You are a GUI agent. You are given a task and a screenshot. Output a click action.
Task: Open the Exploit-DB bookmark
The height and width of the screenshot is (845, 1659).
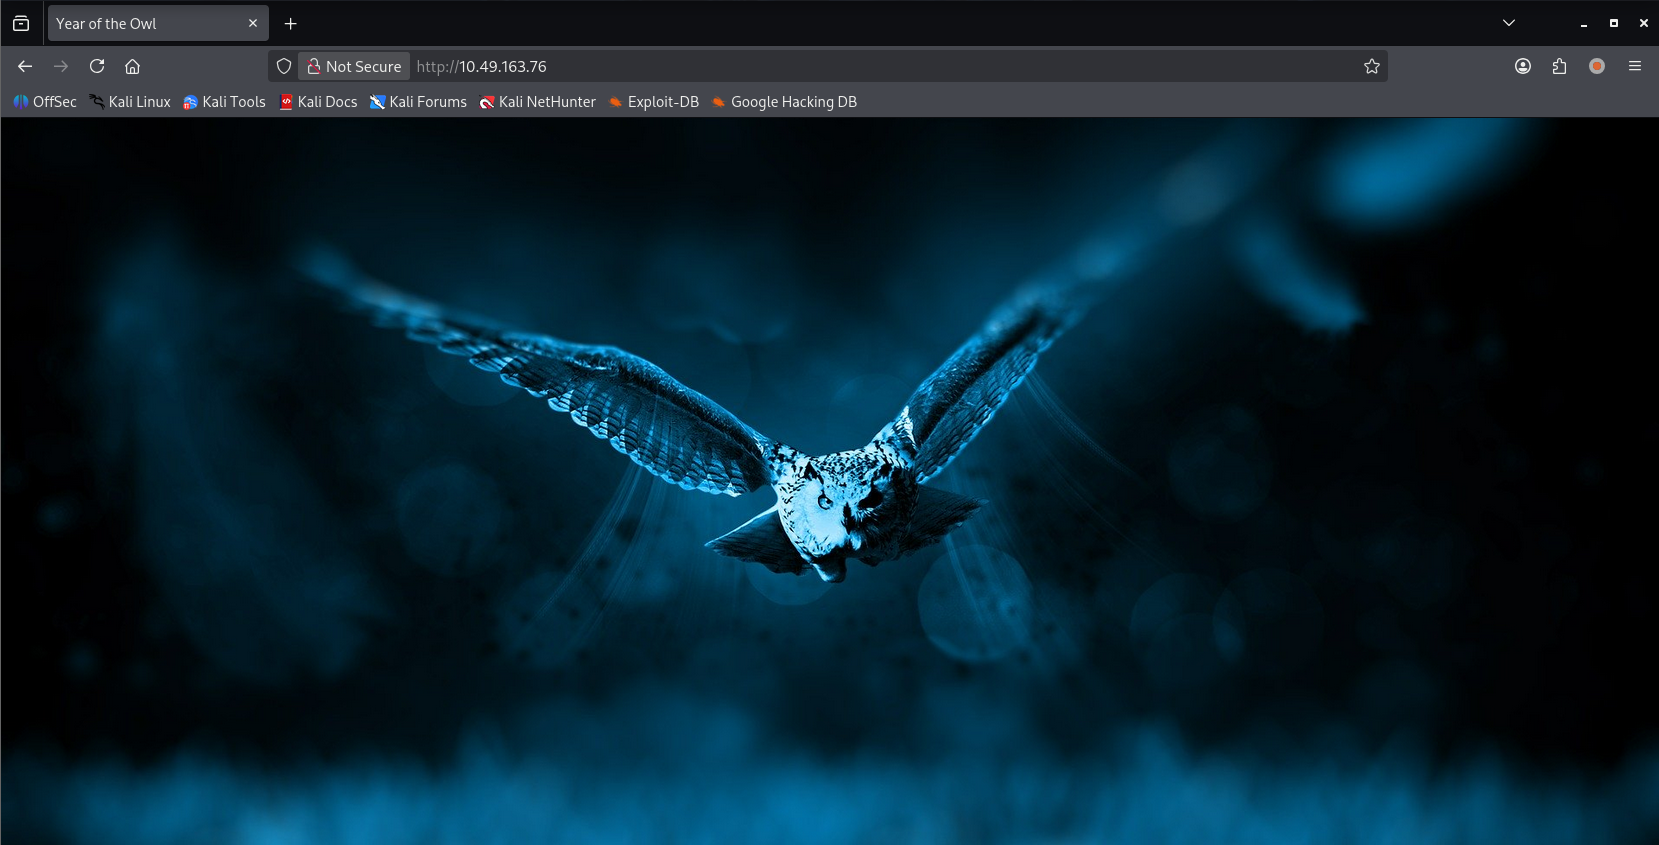coord(654,102)
